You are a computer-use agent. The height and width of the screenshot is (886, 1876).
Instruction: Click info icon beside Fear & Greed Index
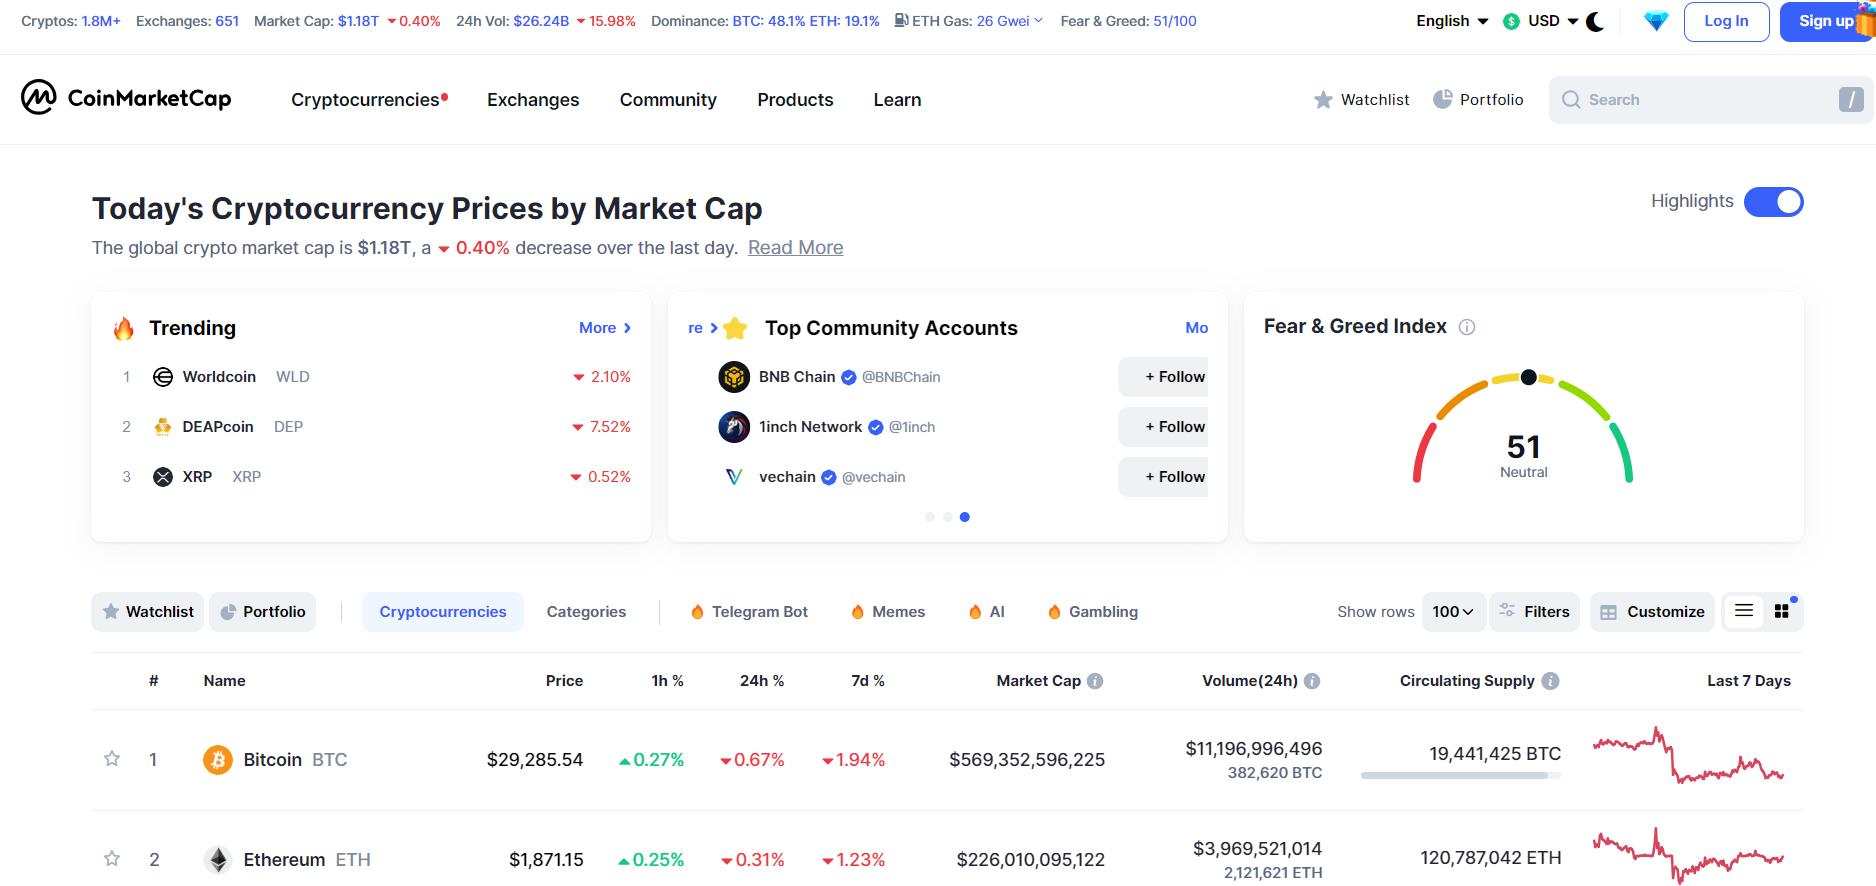click(x=1467, y=327)
